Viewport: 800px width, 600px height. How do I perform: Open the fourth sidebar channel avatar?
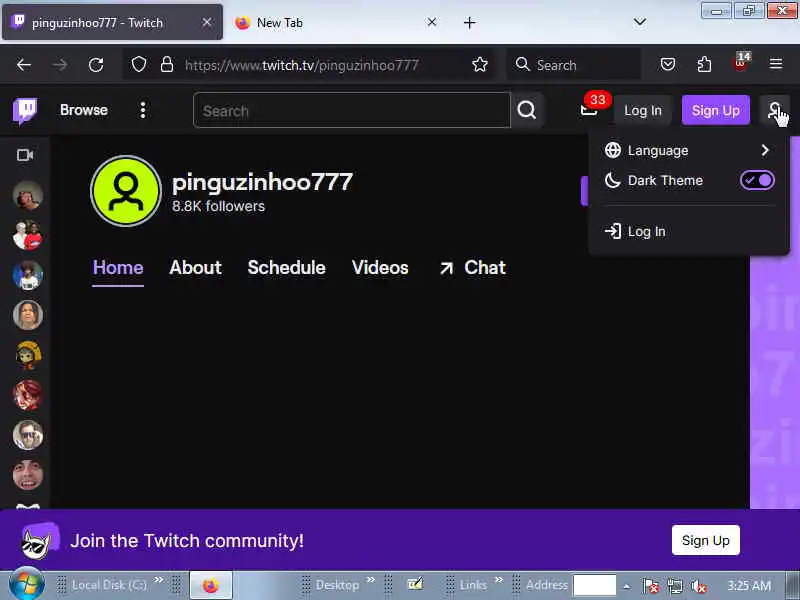[x=28, y=315]
